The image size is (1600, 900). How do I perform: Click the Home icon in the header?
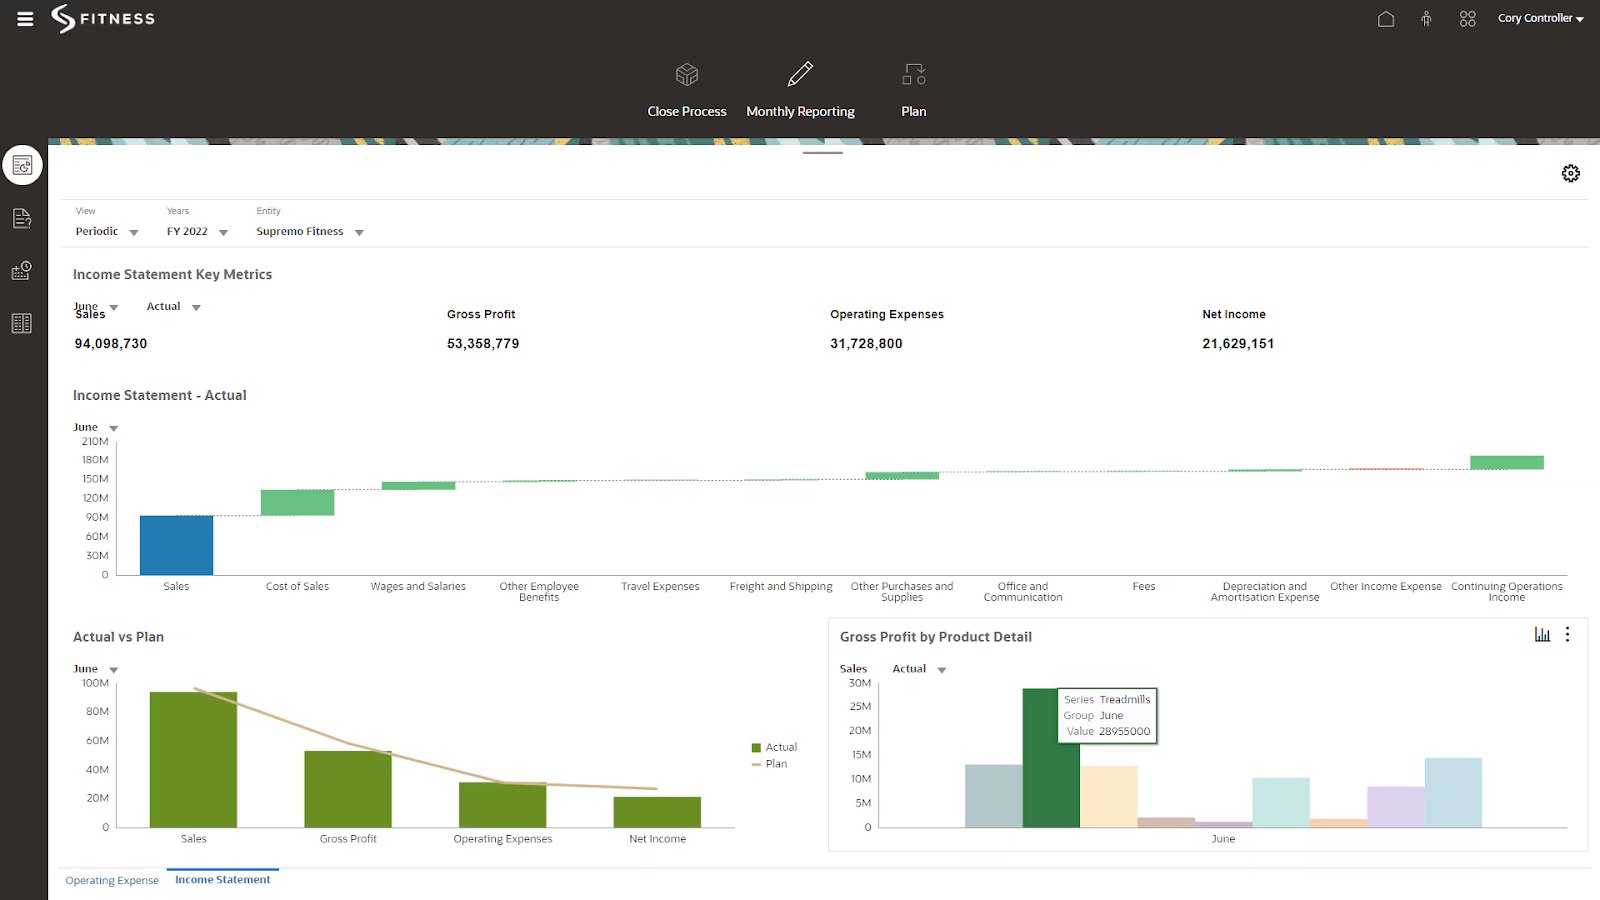point(1386,18)
